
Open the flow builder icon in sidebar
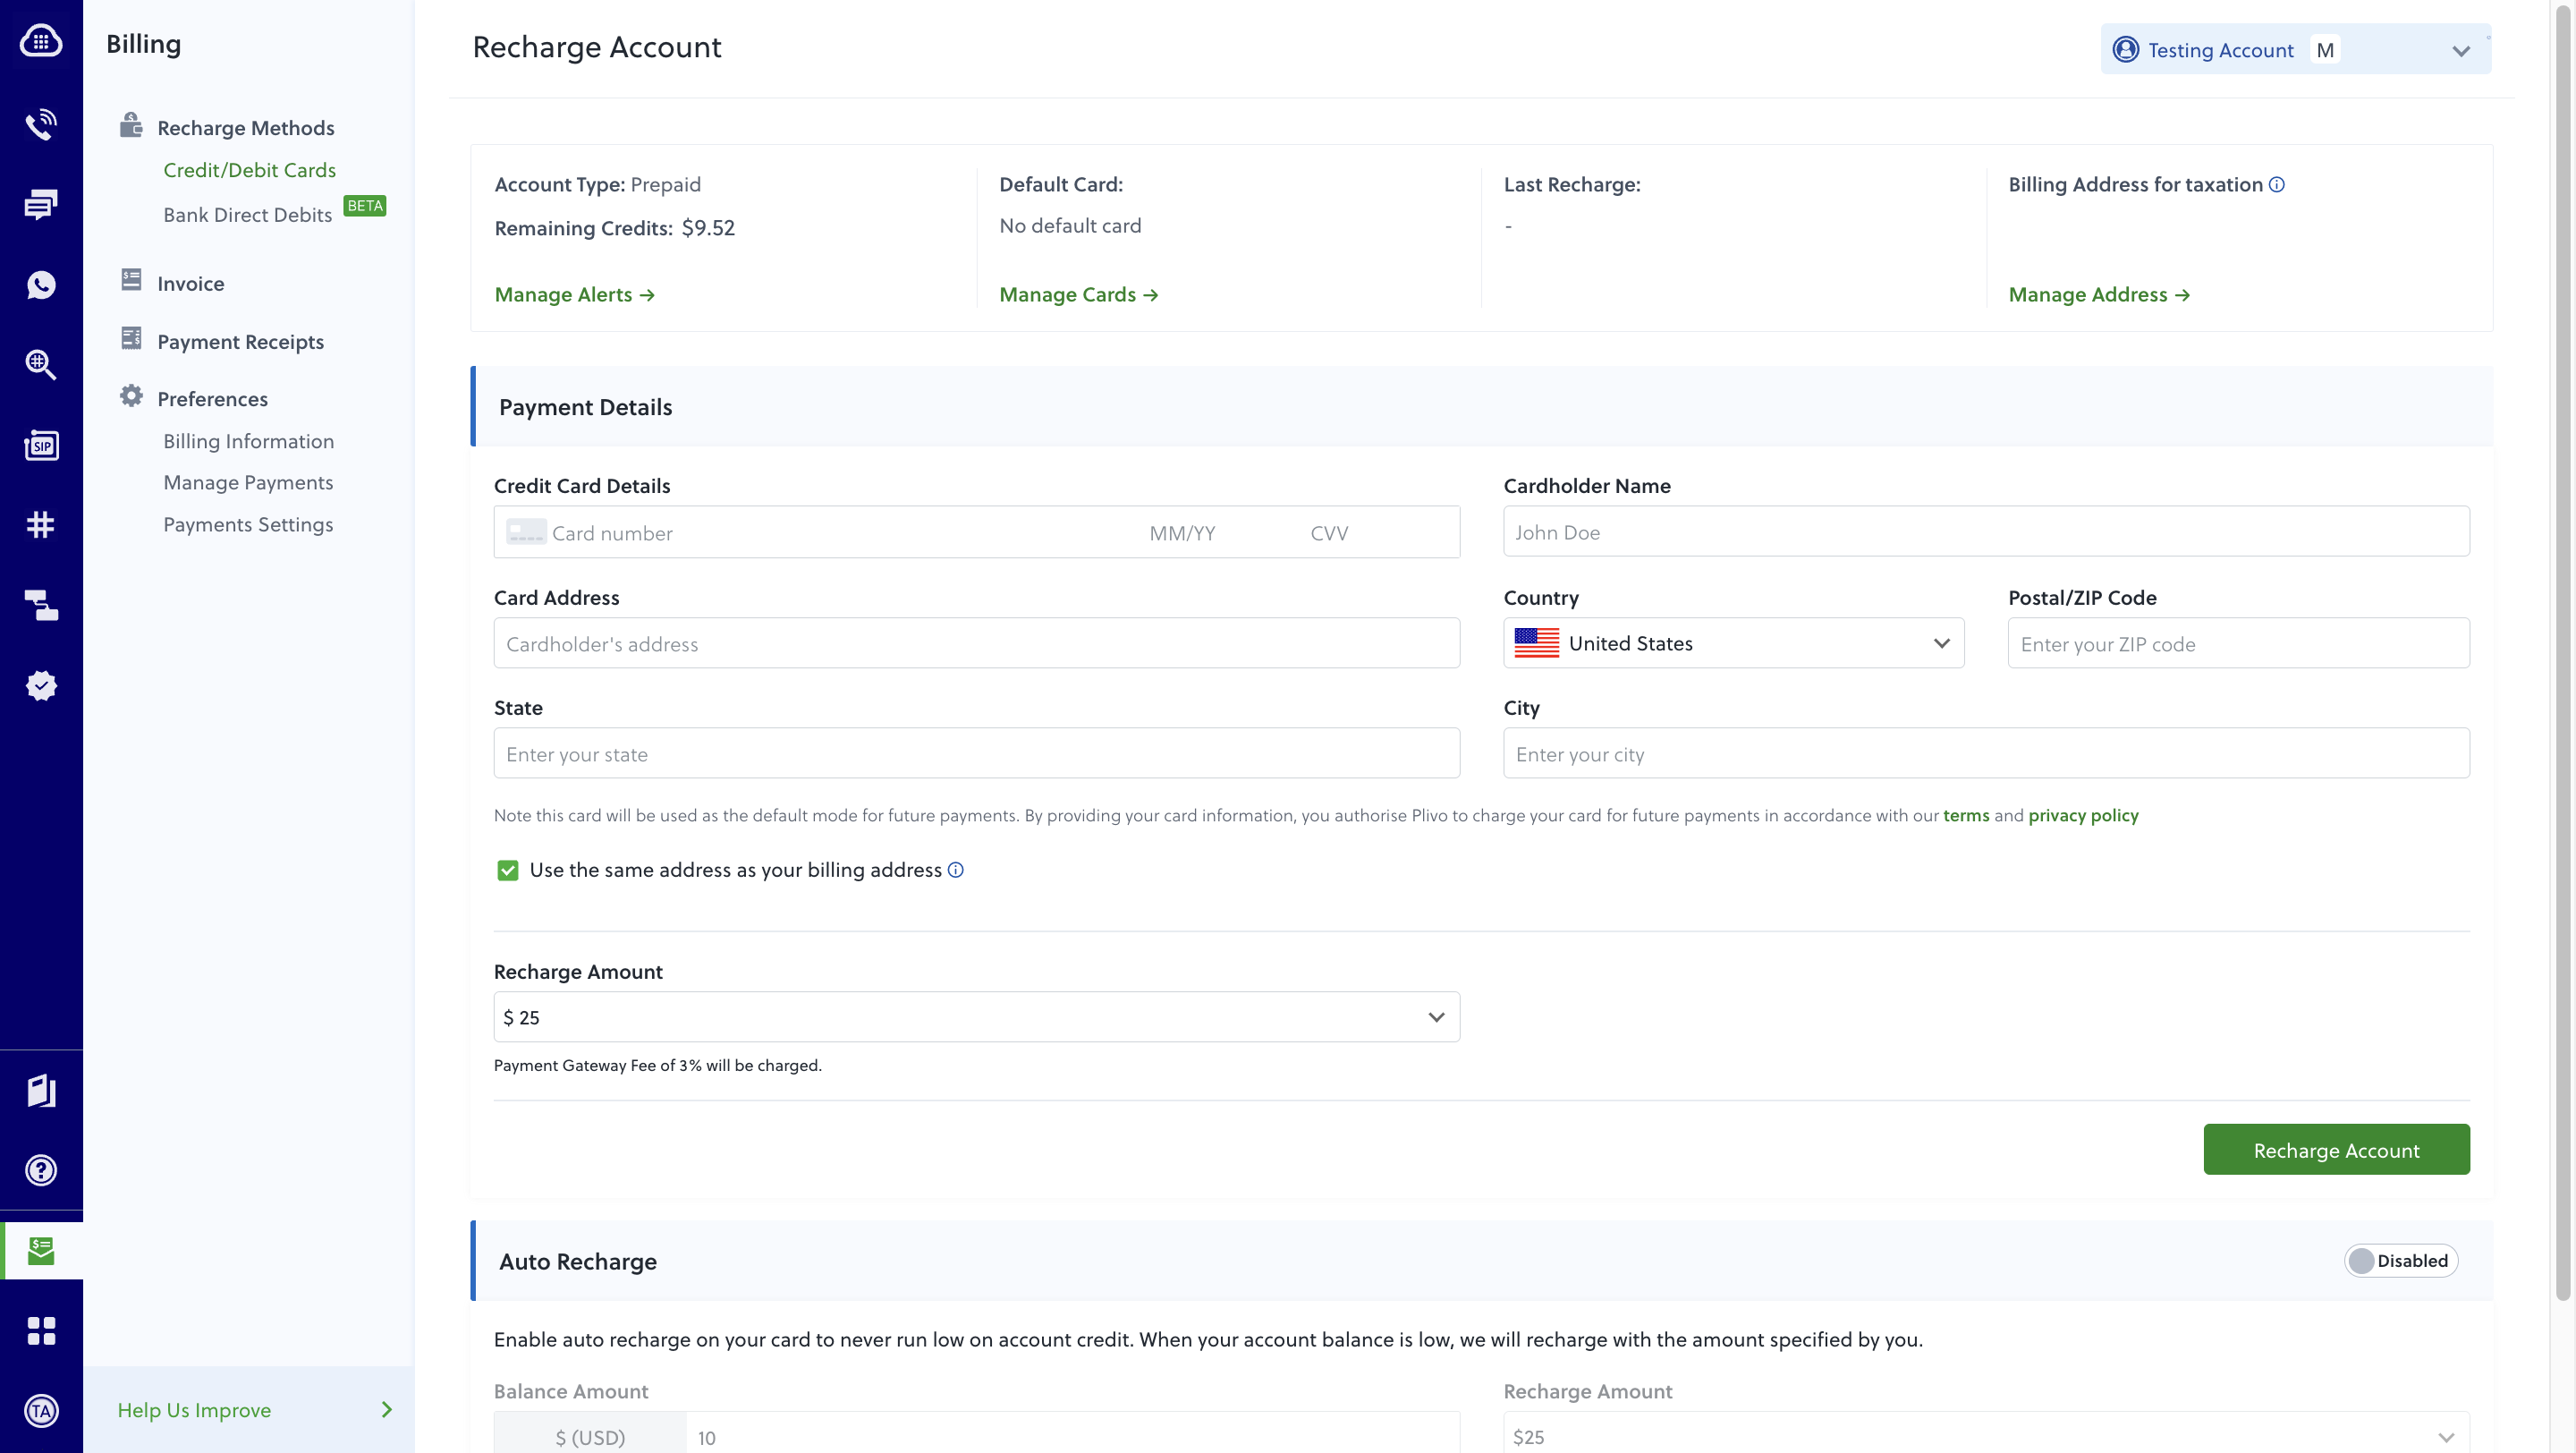41,605
